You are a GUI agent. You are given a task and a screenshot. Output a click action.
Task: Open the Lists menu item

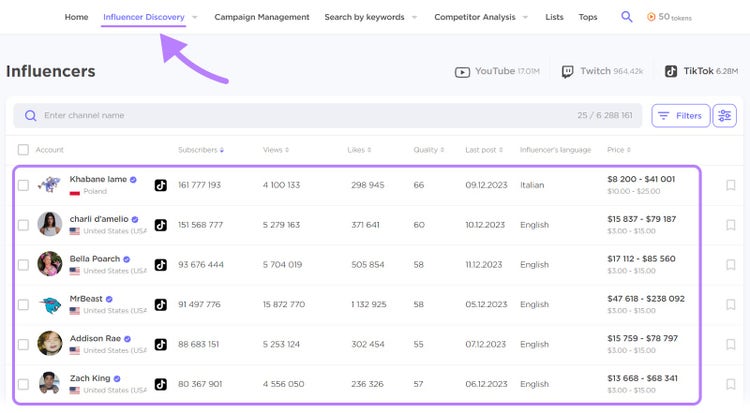(554, 17)
